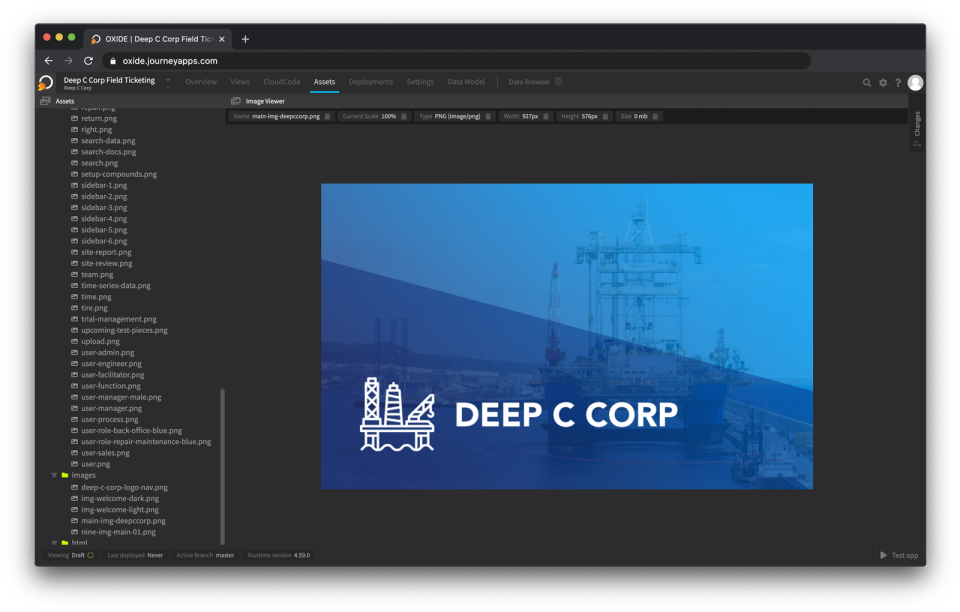
Task: Click the Assets panel header icon
Action: [45, 101]
